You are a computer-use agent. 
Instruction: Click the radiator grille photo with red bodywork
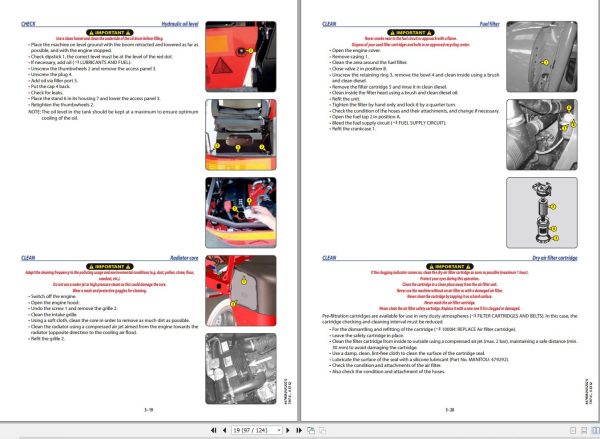point(241,290)
